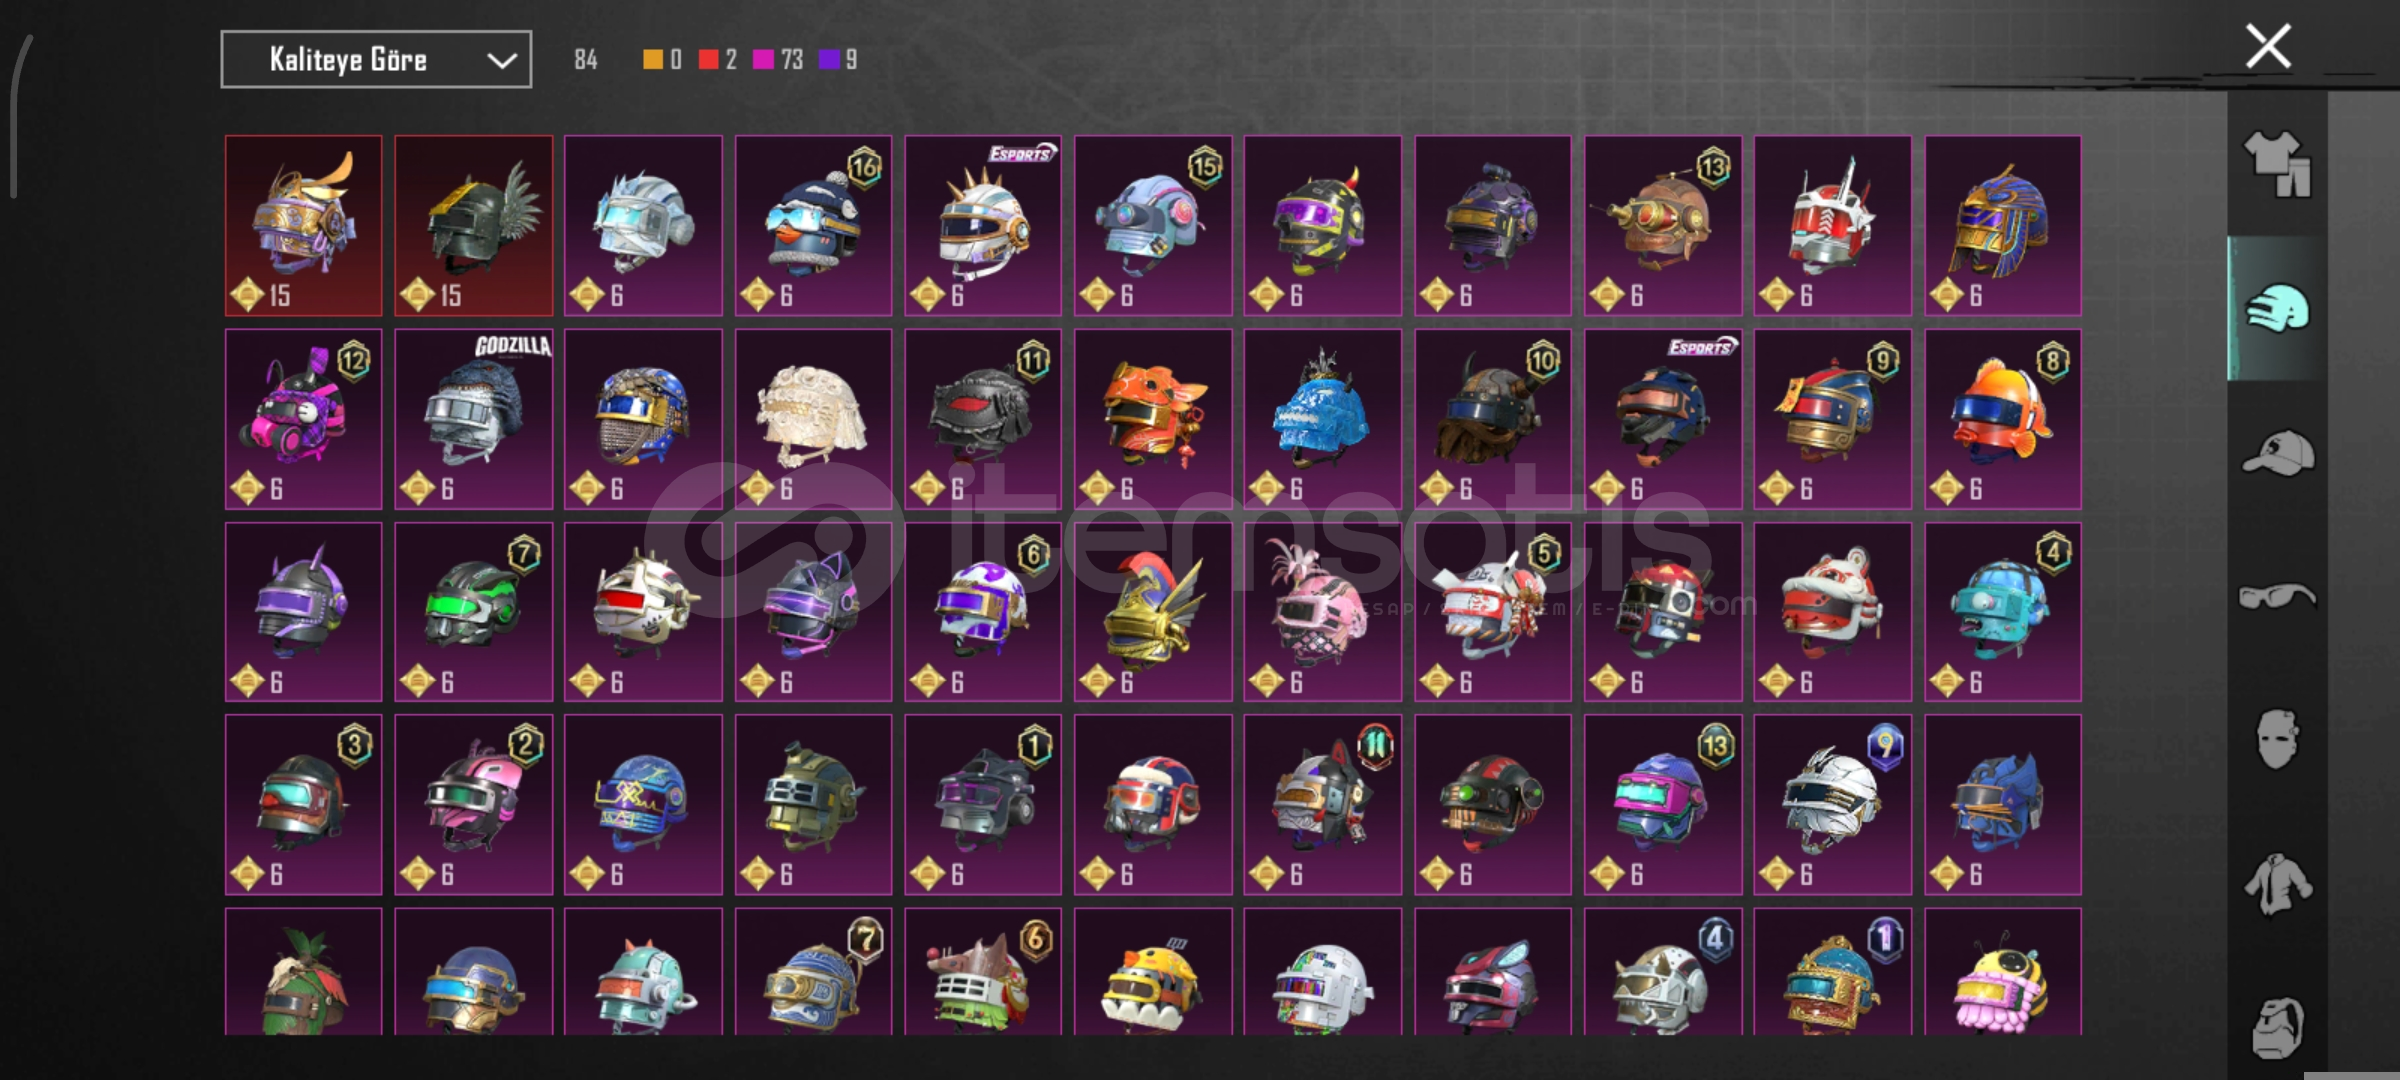Filter by purple quality swatch
Screen dimensions: 2400x1080
pyautogui.click(x=828, y=60)
